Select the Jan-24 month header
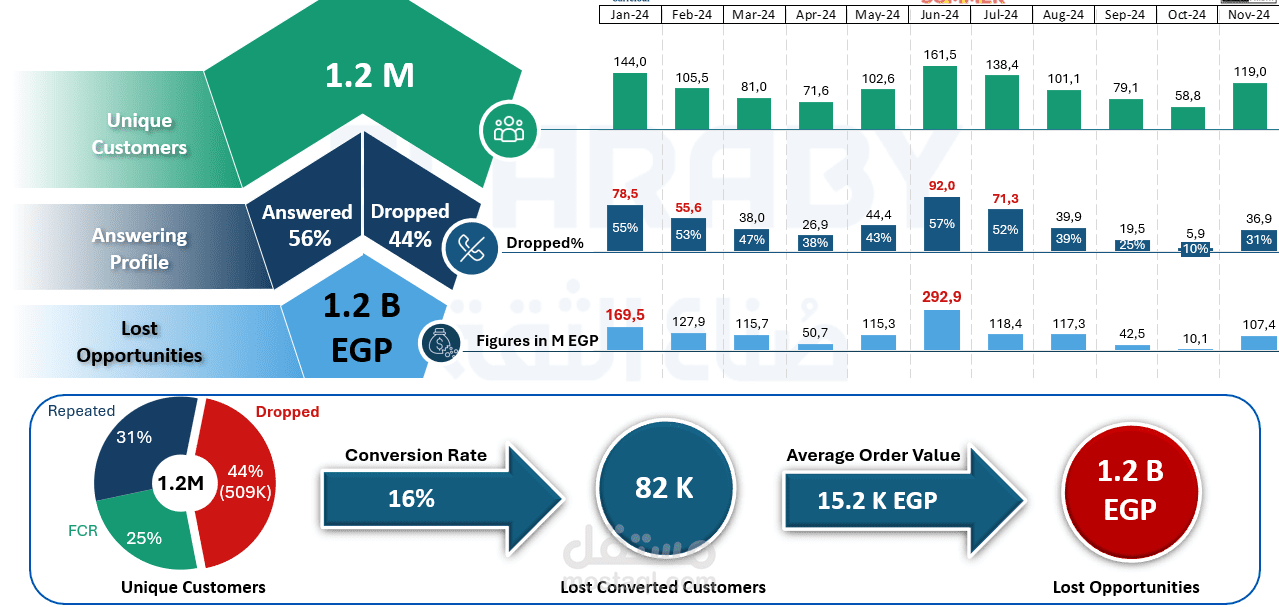The height and width of the screenshot is (607, 1279). coord(630,14)
